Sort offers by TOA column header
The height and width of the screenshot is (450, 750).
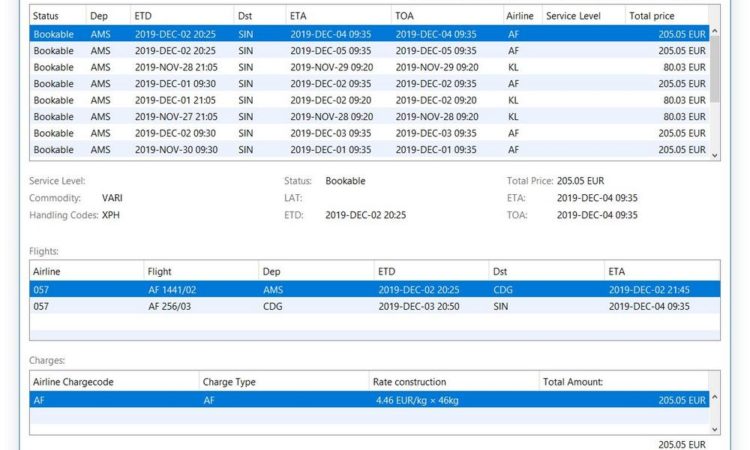pyautogui.click(x=447, y=16)
